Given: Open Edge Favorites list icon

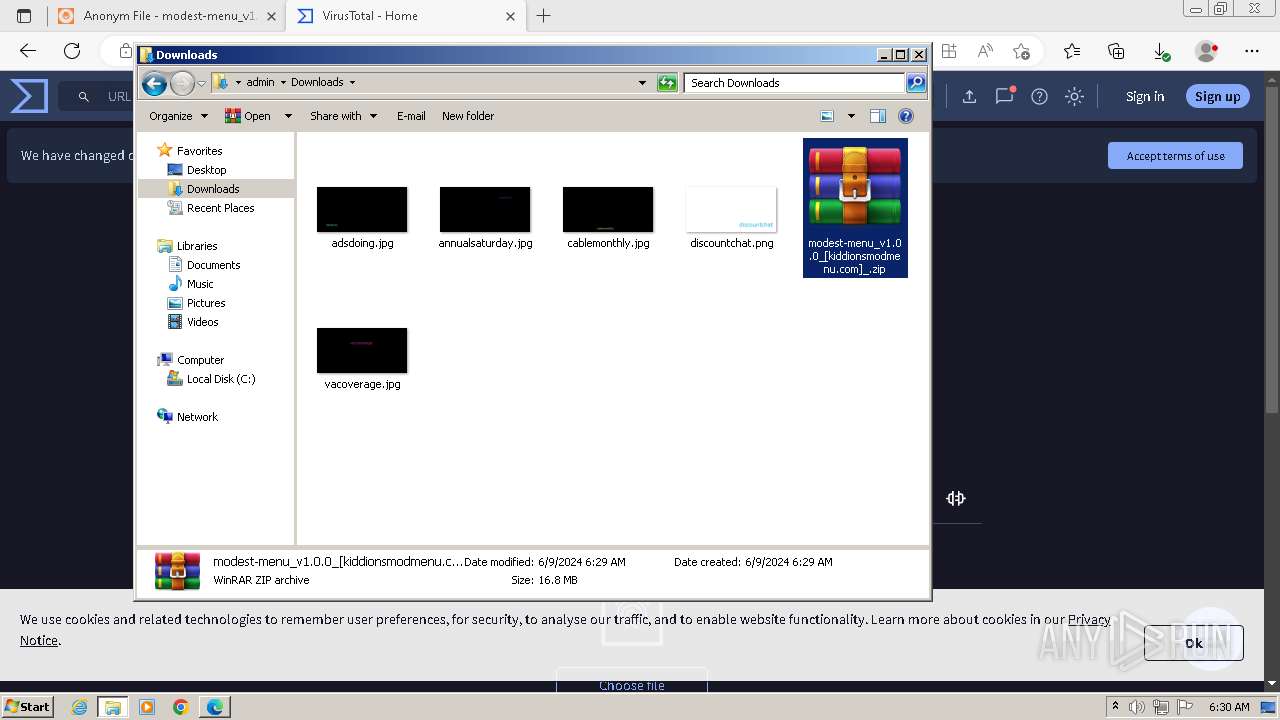Looking at the screenshot, I should click(x=1072, y=51).
